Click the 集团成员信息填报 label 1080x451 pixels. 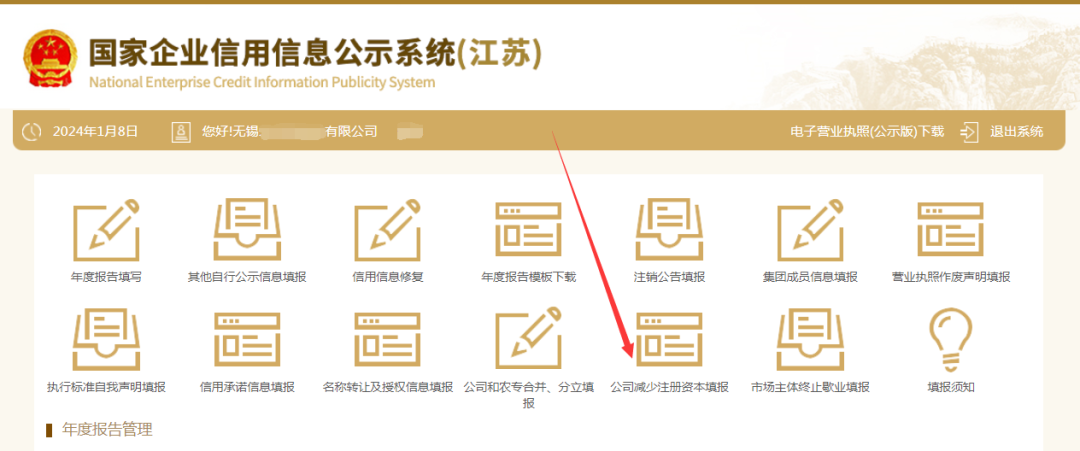click(810, 277)
